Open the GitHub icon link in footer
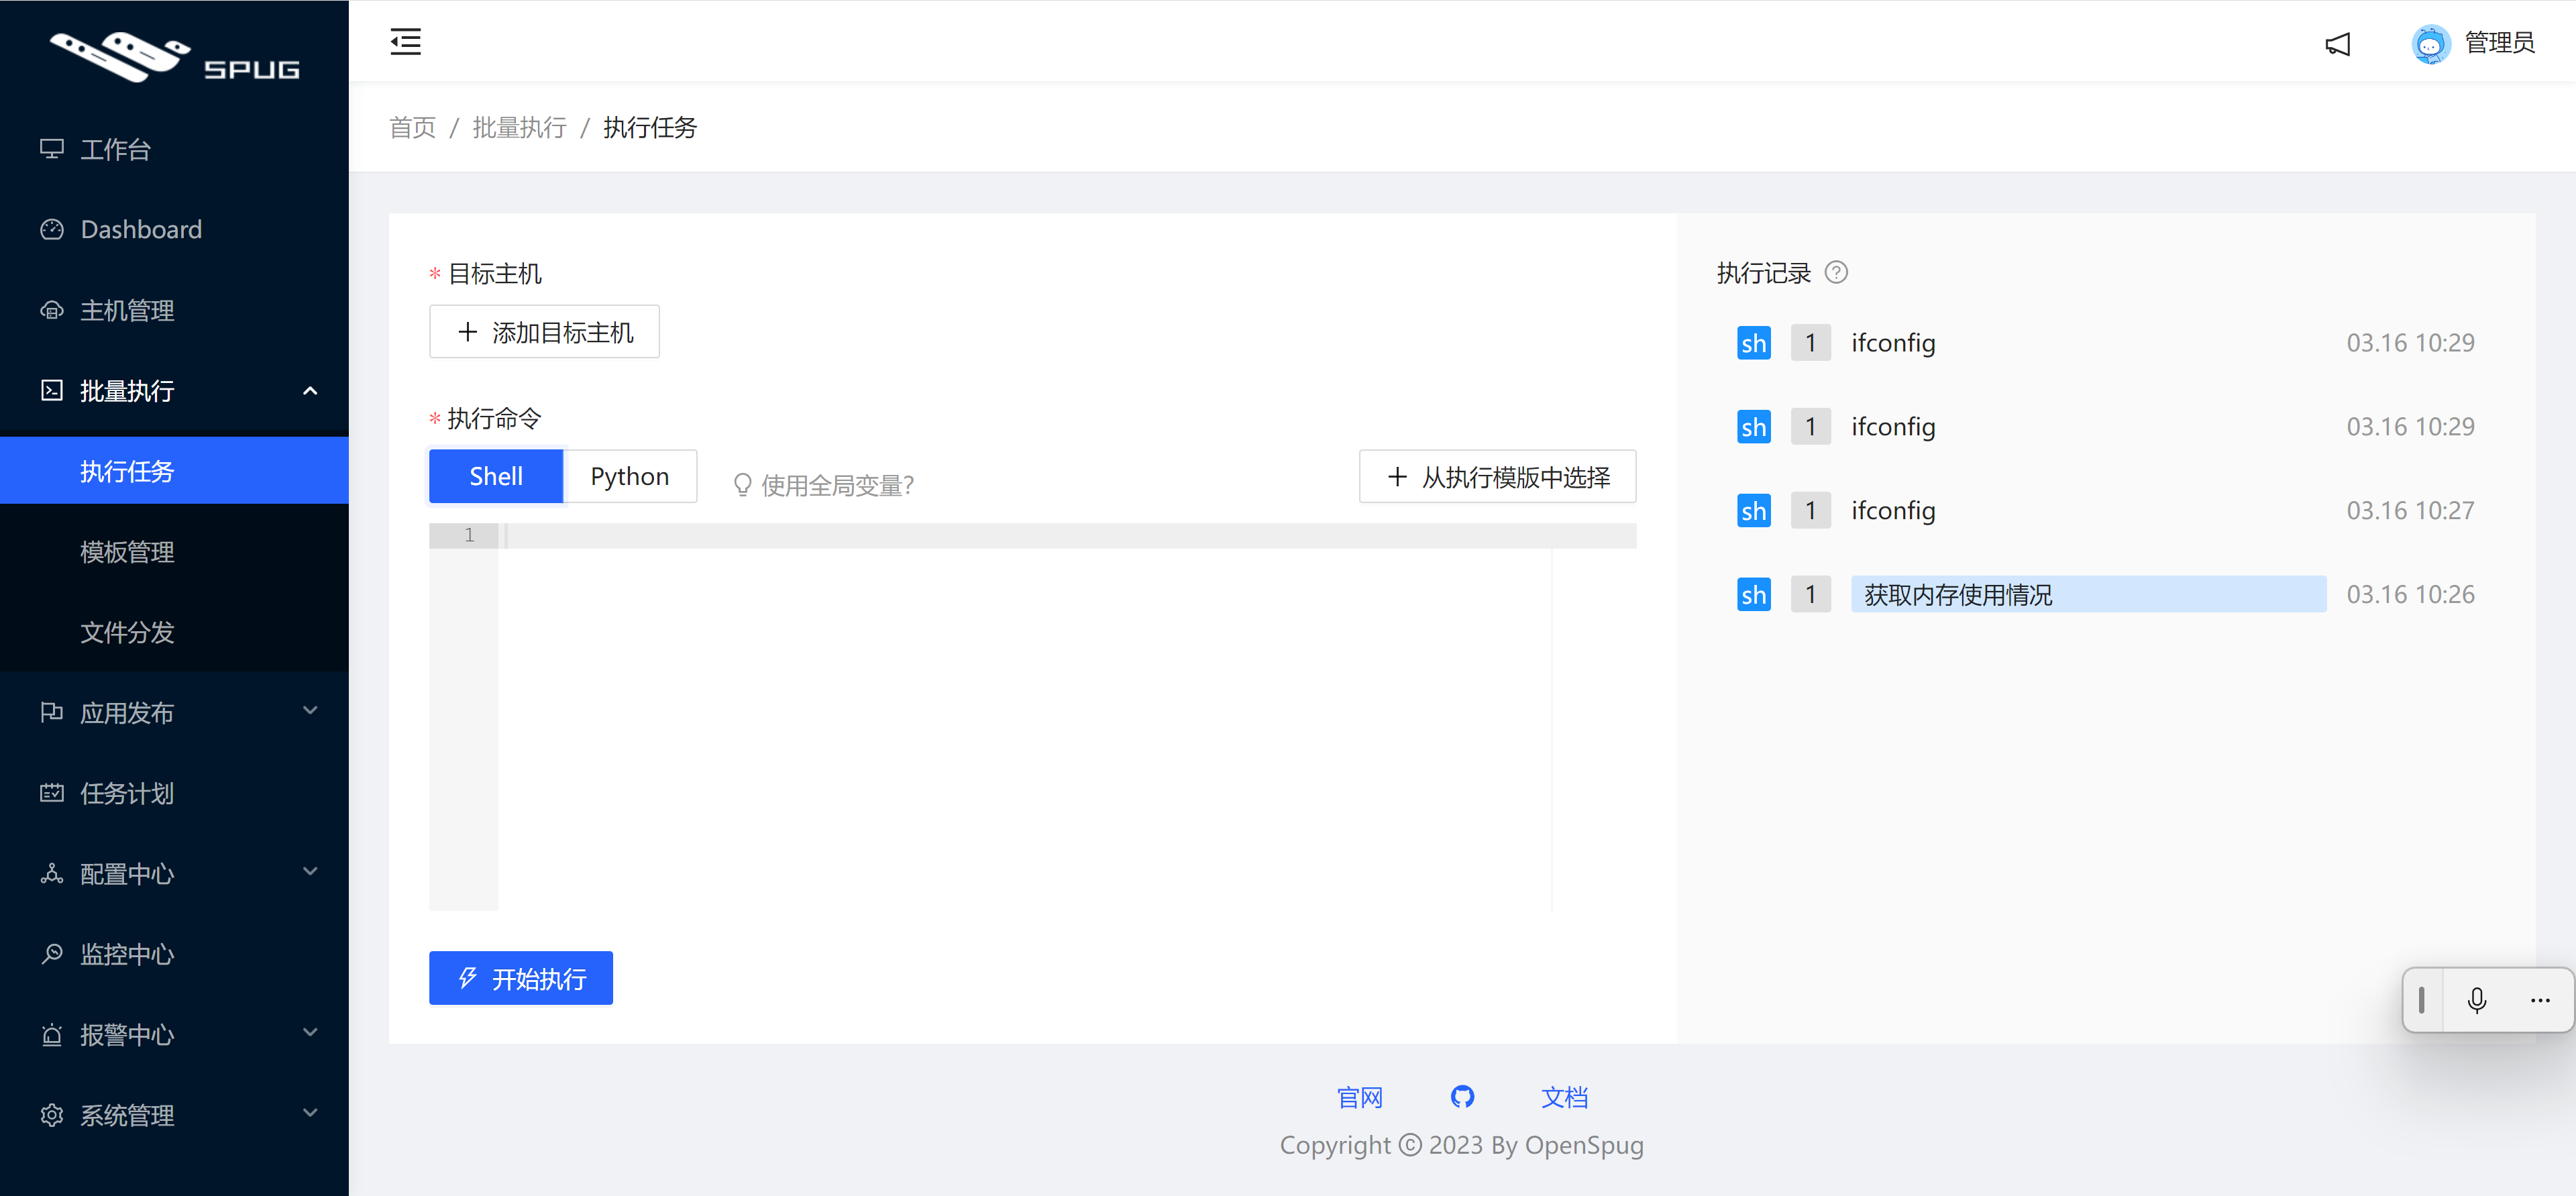2576x1196 pixels. pos(1462,1097)
